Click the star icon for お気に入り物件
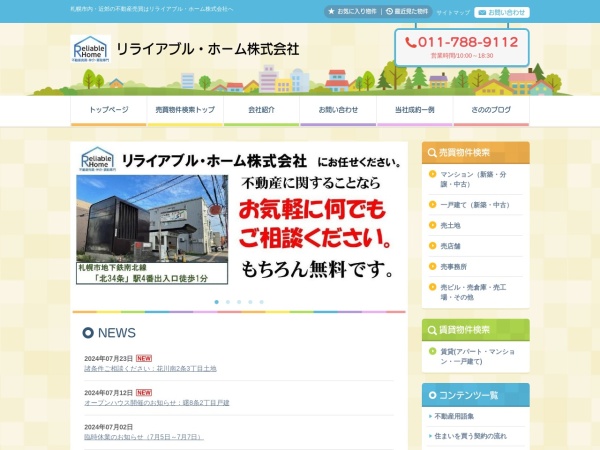 (x=331, y=11)
